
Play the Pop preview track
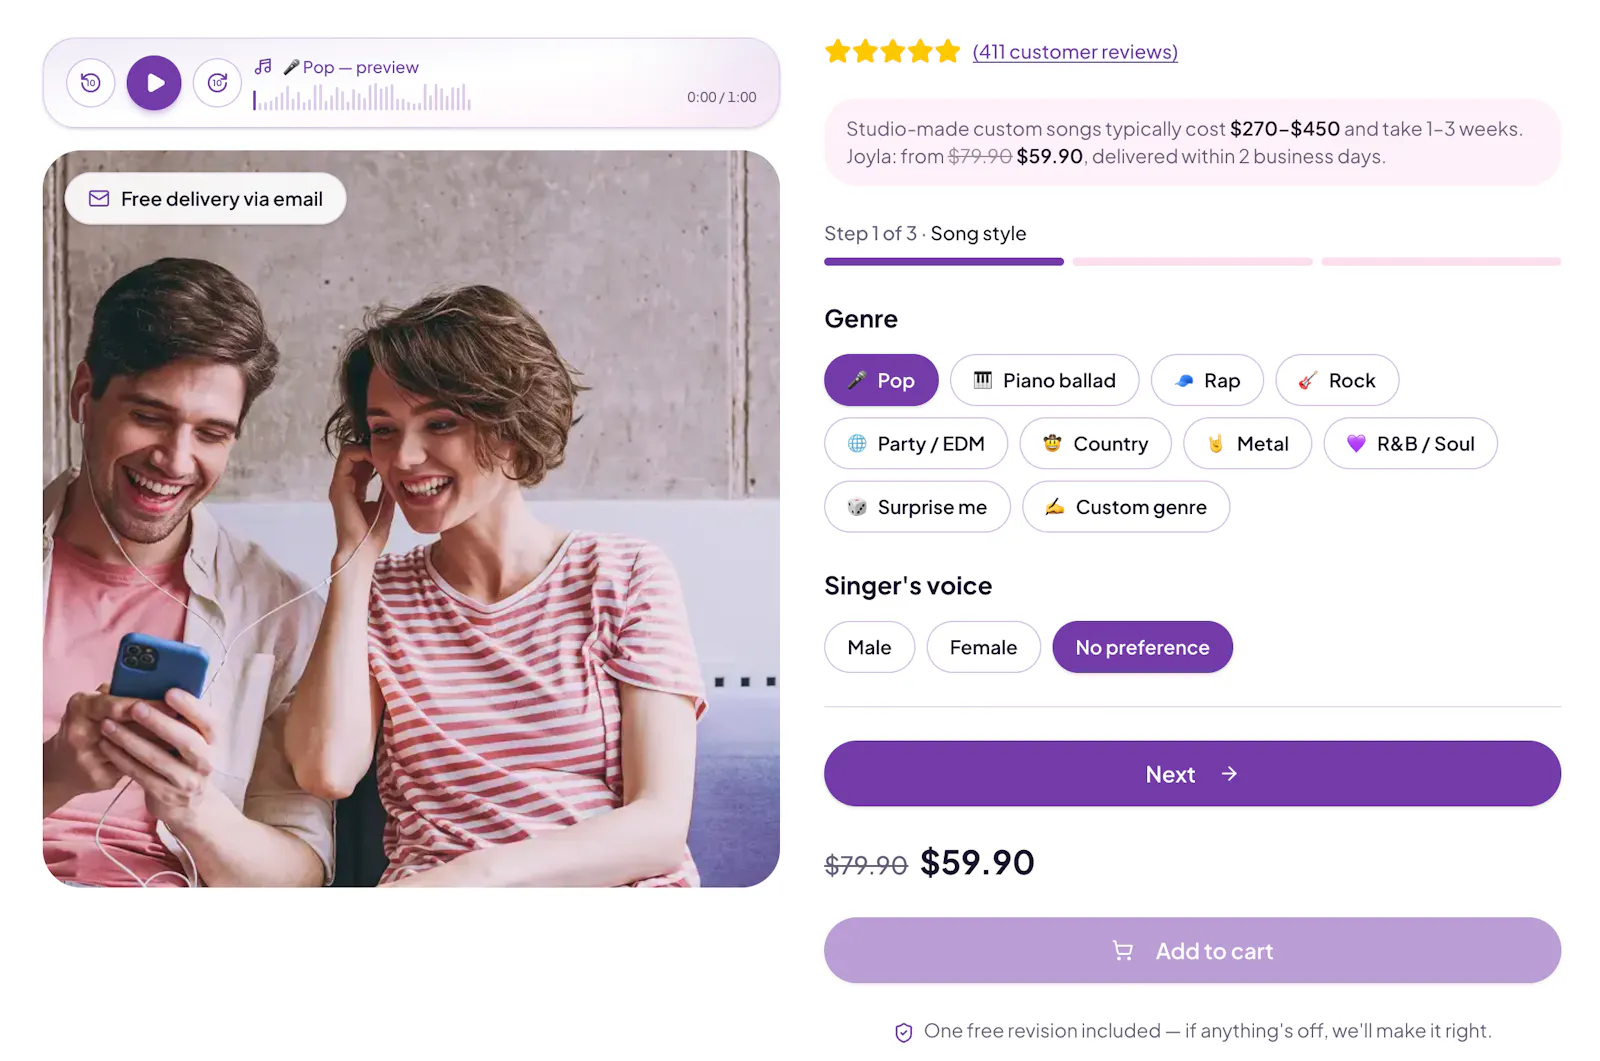tap(154, 83)
